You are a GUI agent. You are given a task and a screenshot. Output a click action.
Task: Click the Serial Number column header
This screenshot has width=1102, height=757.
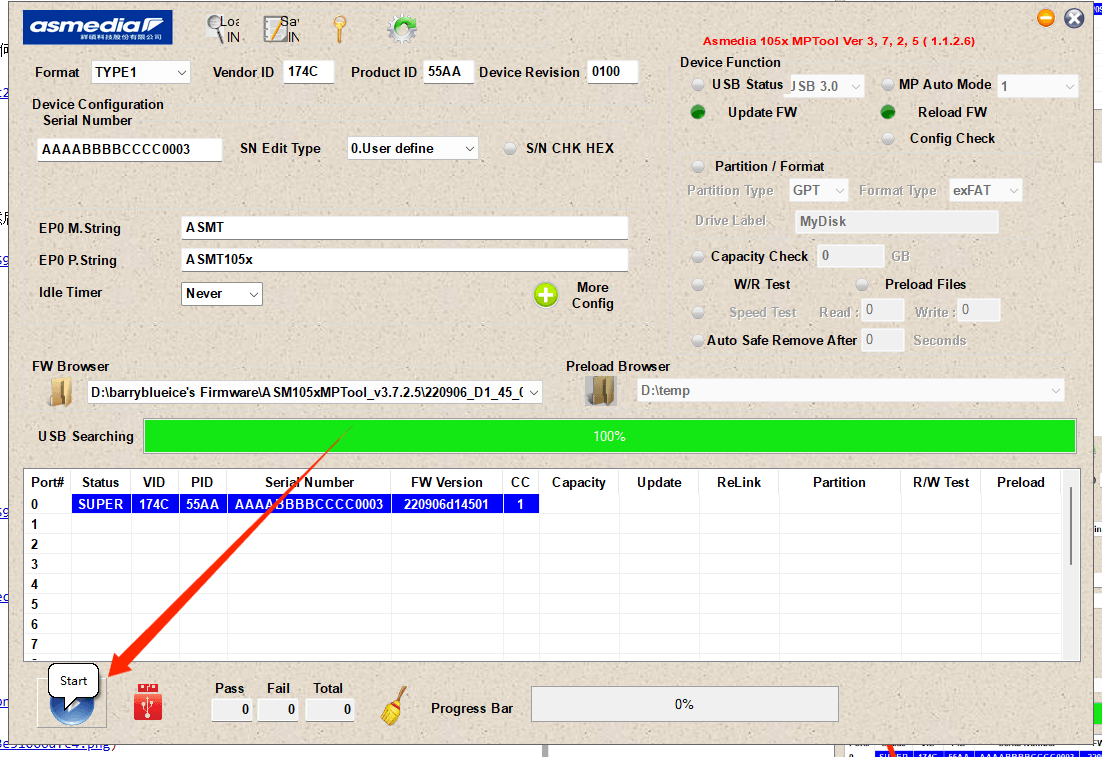click(309, 482)
